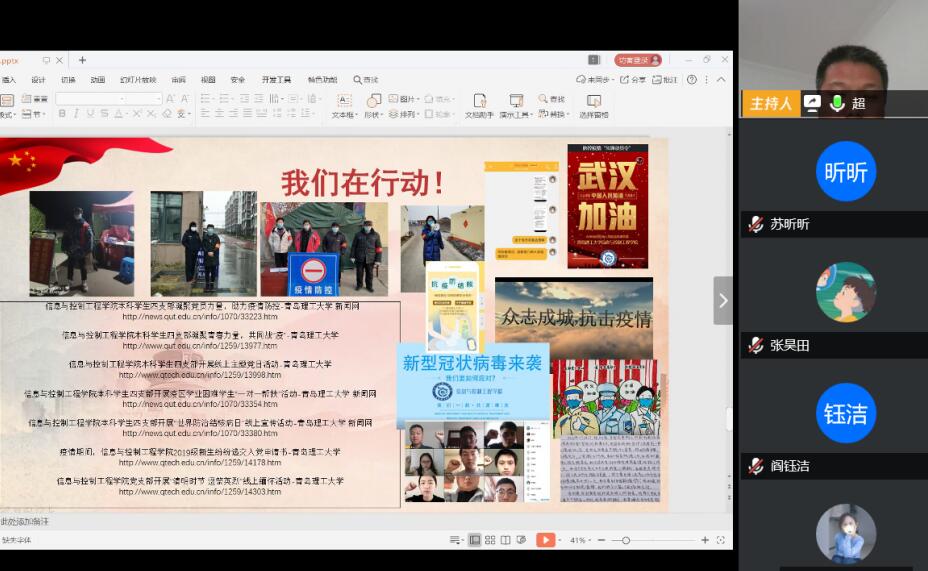928x571 pixels.
Task: Click the side panel expand arrow
Action: (x=722, y=301)
